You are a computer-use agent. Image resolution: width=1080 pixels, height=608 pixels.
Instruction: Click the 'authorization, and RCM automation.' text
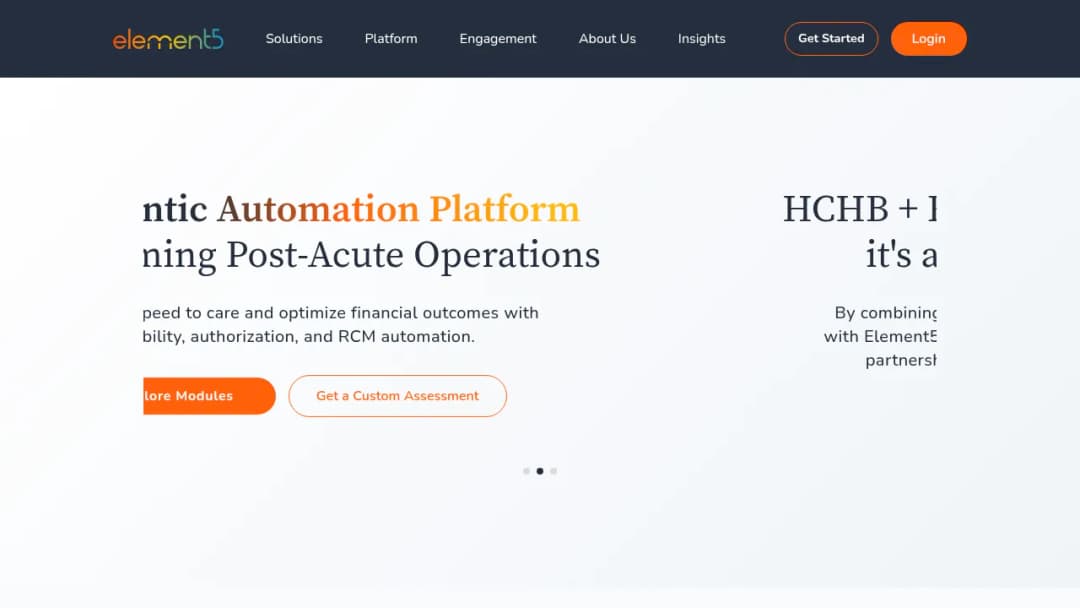coord(333,337)
